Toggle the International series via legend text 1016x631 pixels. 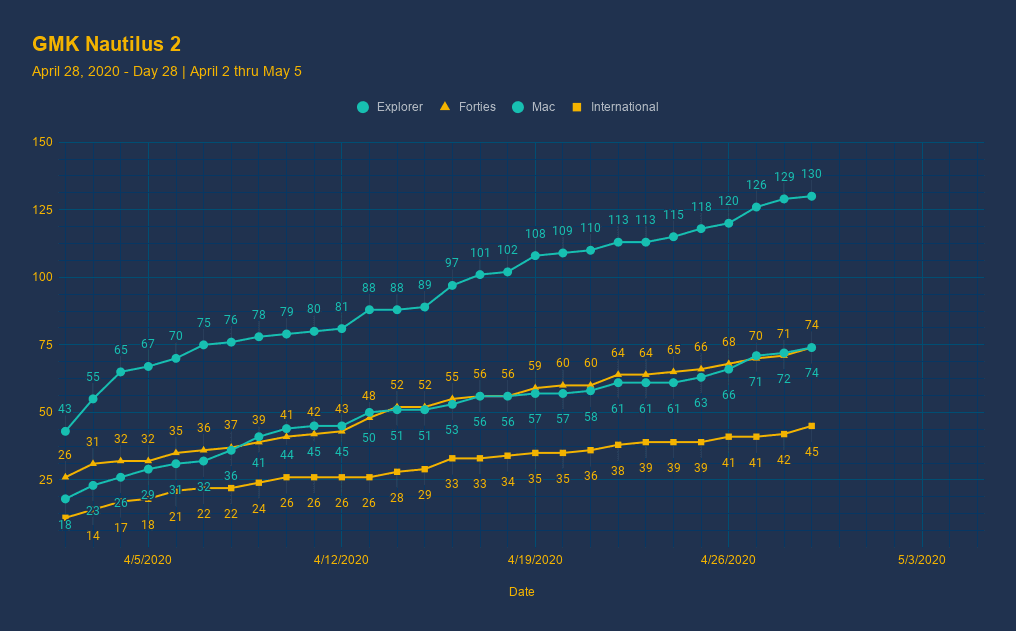click(624, 107)
